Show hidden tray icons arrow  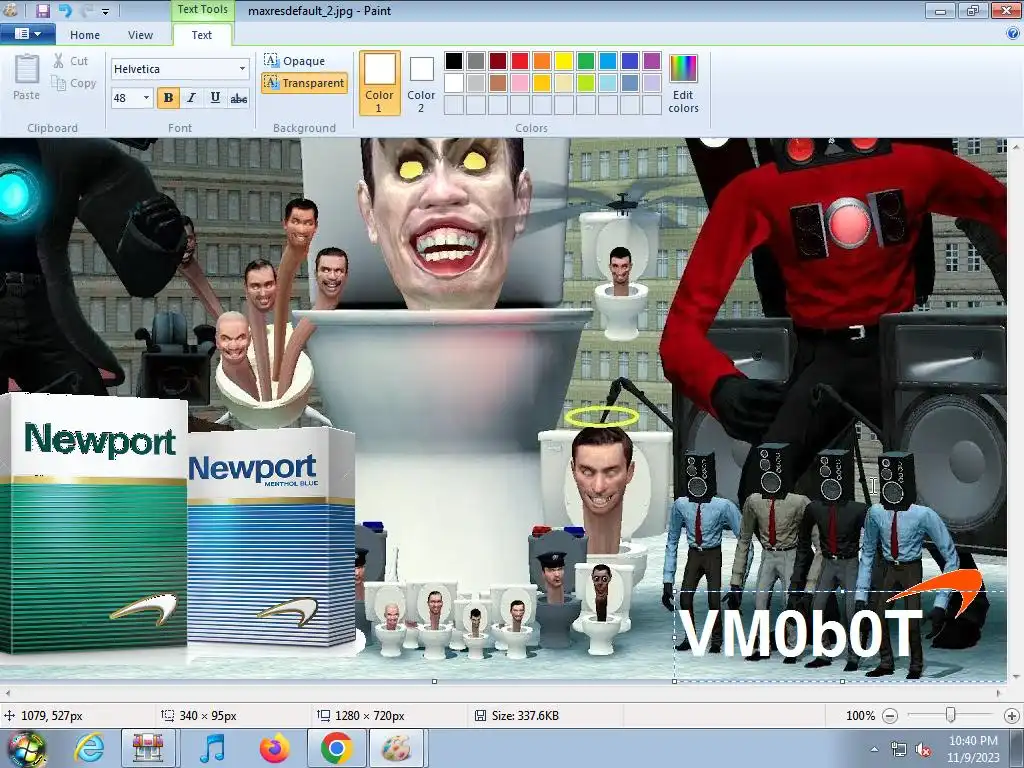(874, 750)
